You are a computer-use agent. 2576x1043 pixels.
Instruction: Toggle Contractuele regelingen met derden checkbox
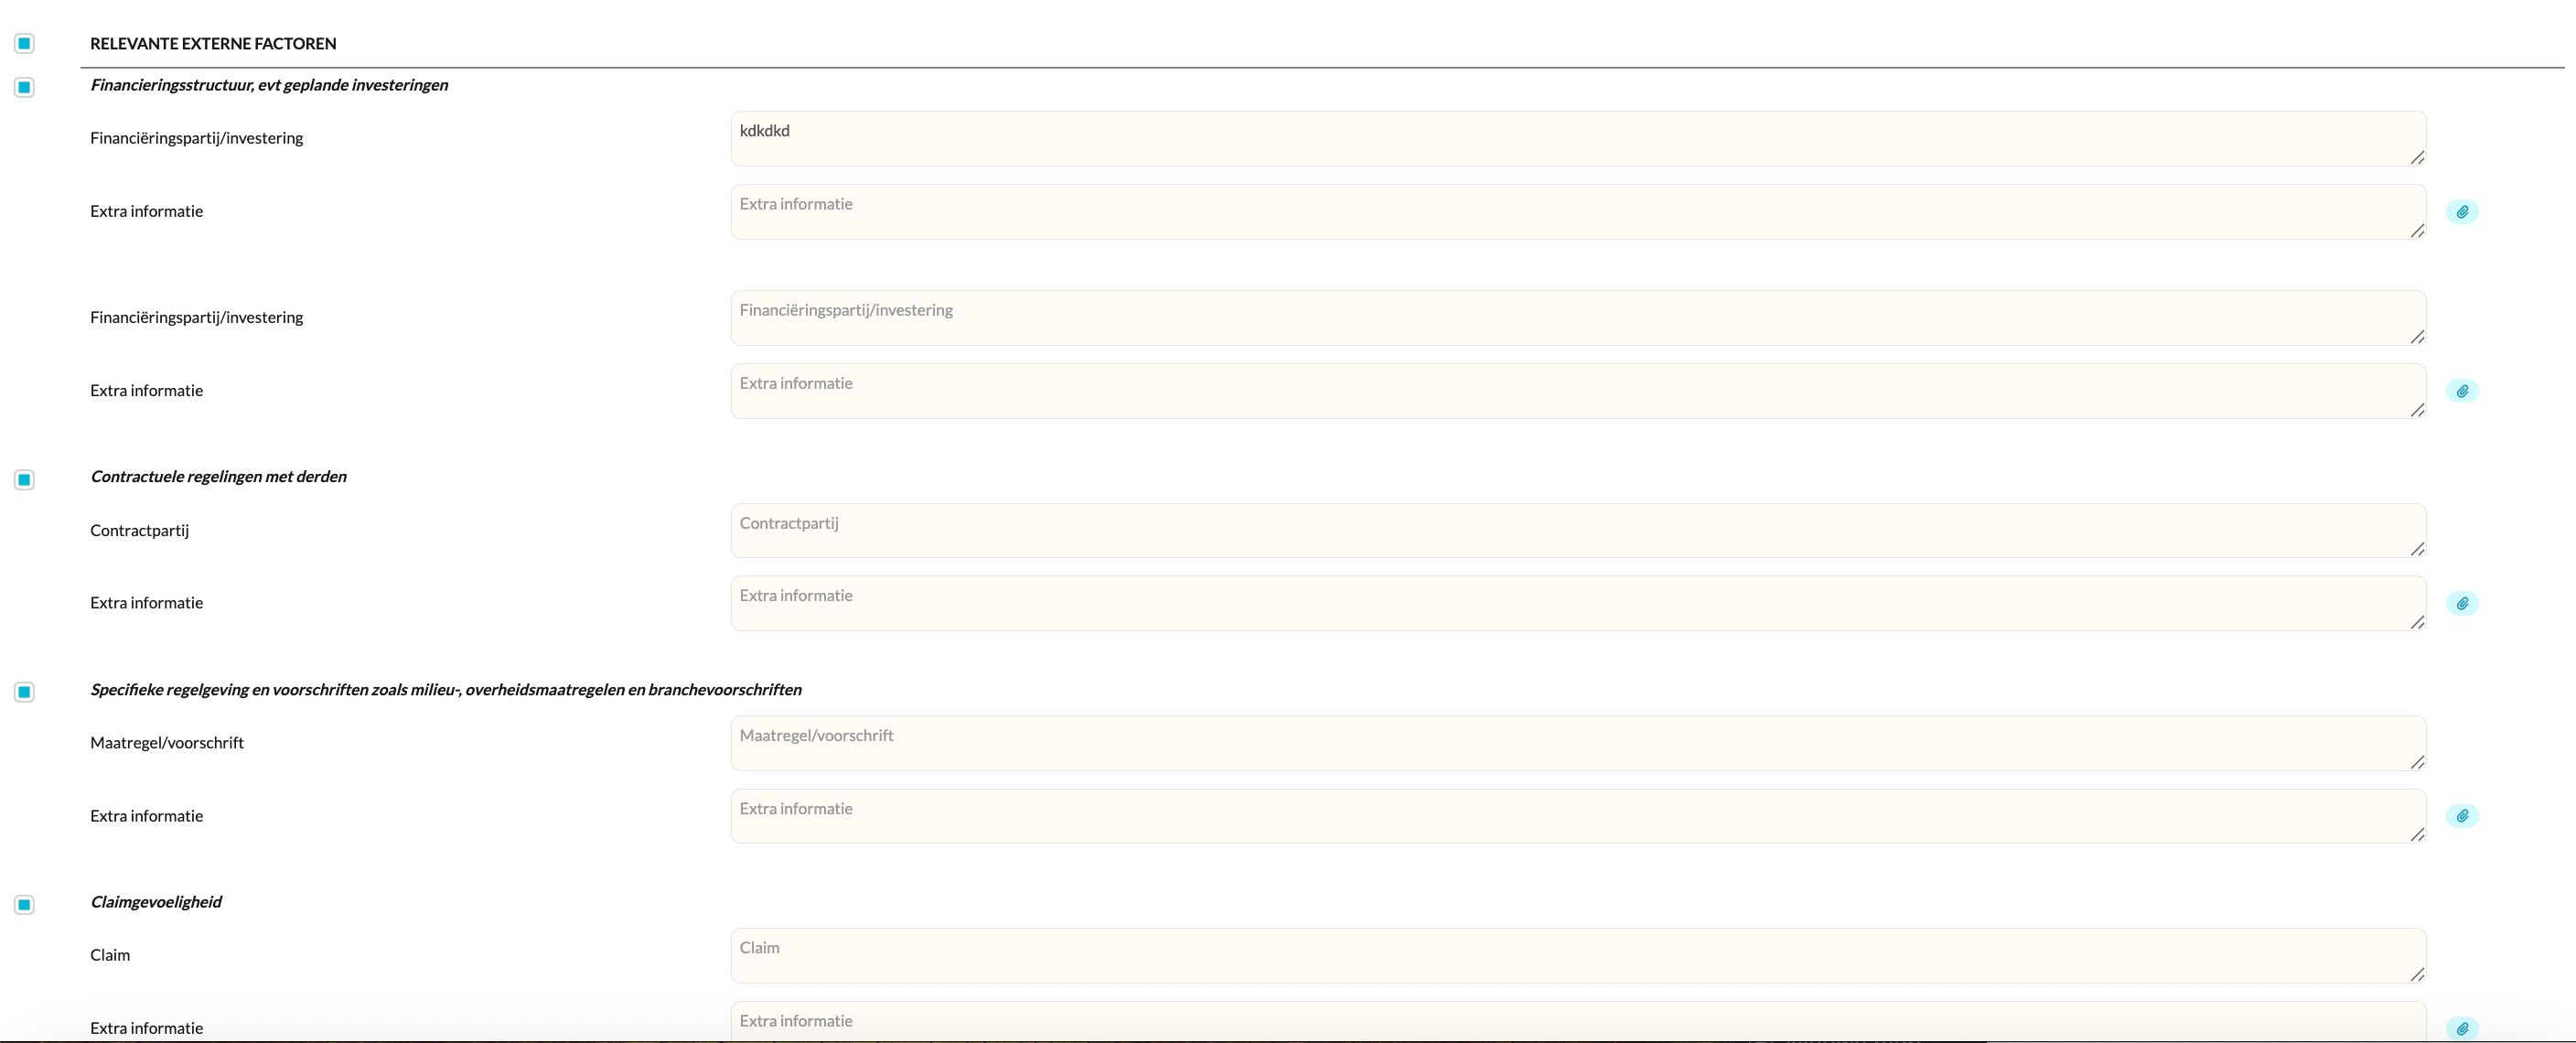point(25,480)
